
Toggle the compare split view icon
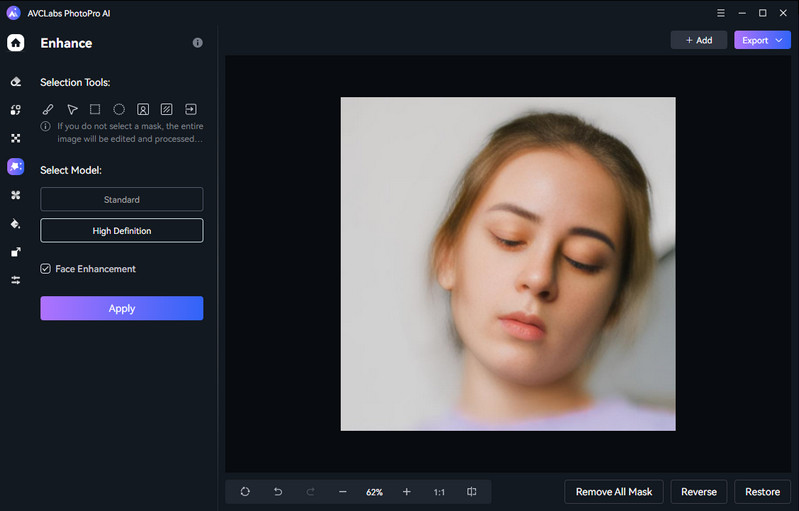[x=472, y=492]
